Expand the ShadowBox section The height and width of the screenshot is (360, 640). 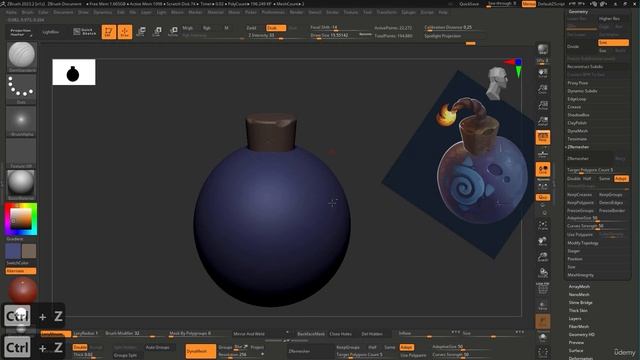point(578,116)
